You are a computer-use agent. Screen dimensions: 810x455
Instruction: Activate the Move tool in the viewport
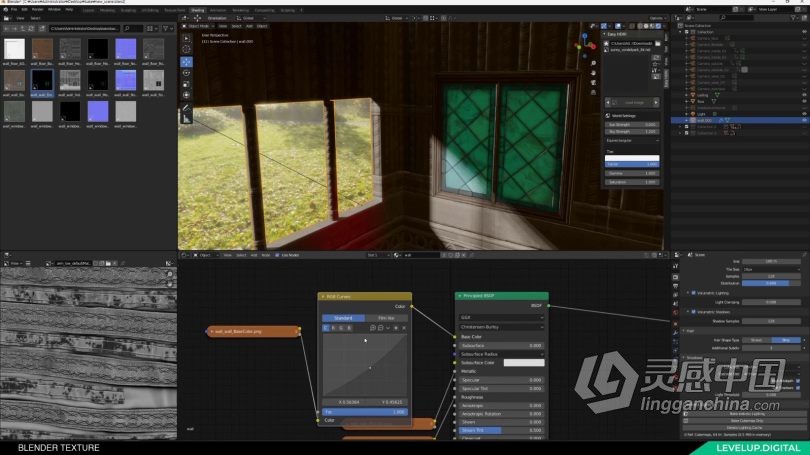coord(186,62)
